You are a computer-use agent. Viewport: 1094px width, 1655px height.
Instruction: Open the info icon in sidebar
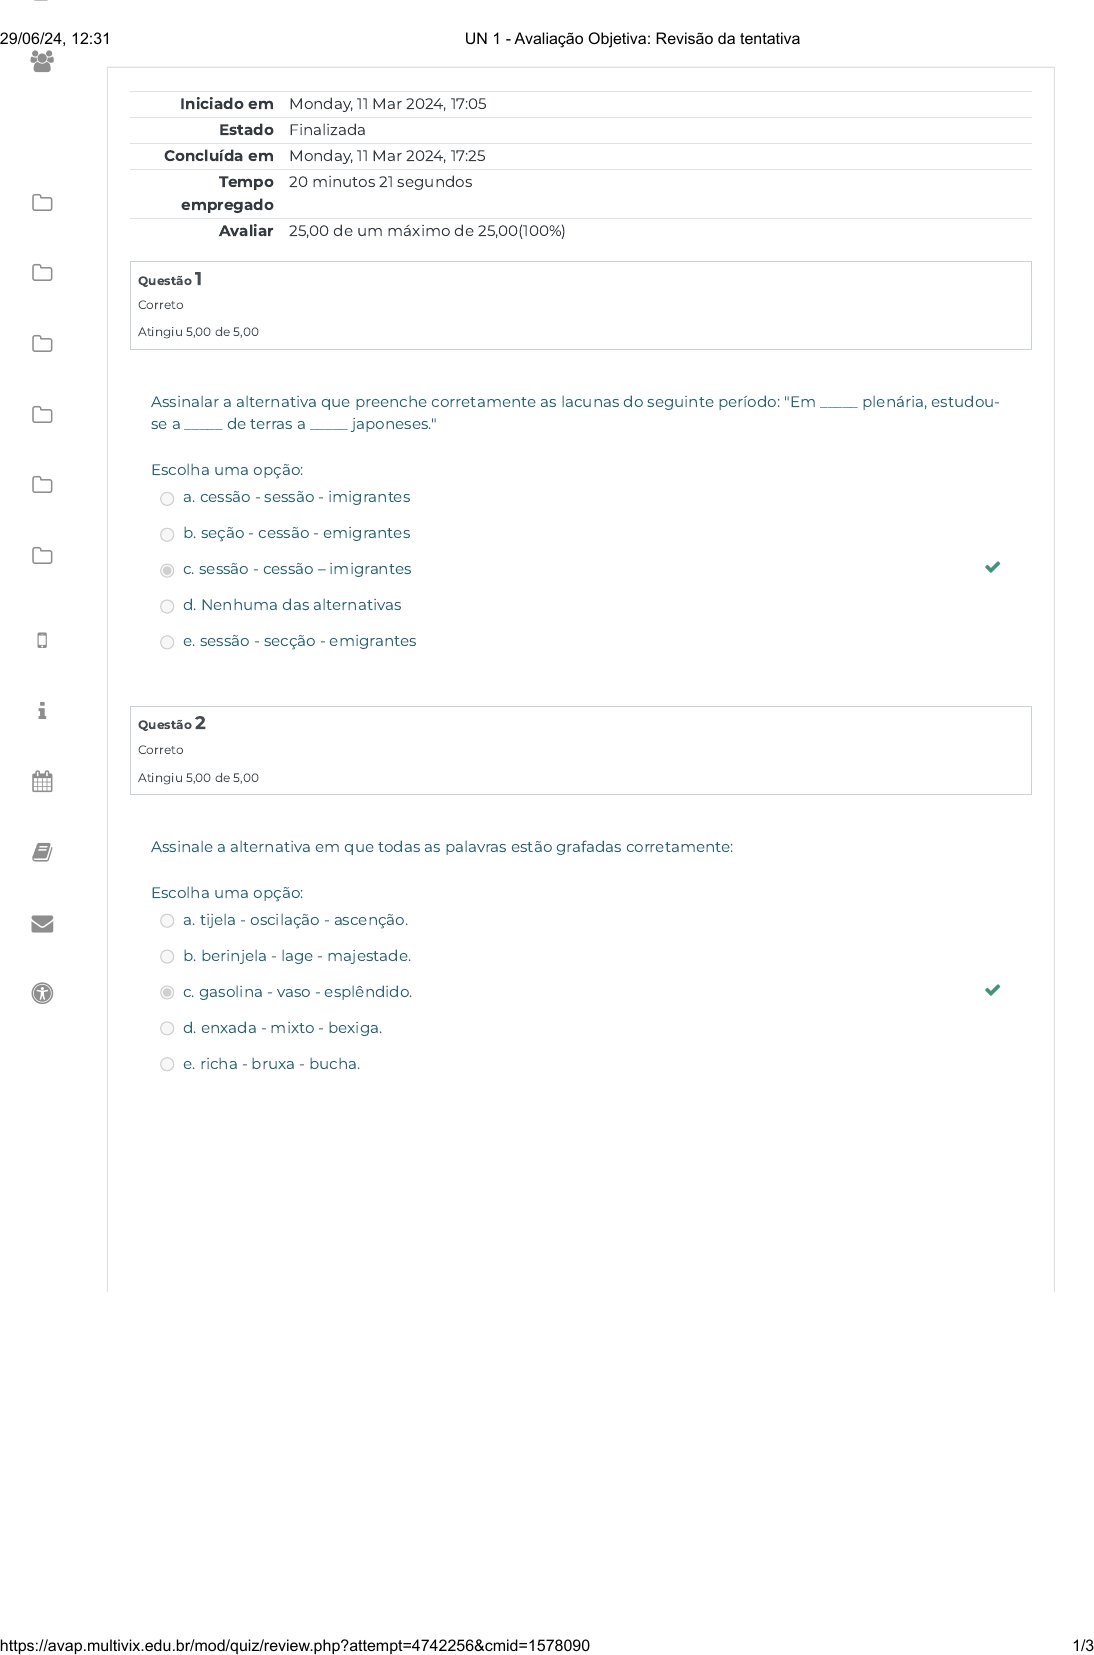(x=42, y=711)
